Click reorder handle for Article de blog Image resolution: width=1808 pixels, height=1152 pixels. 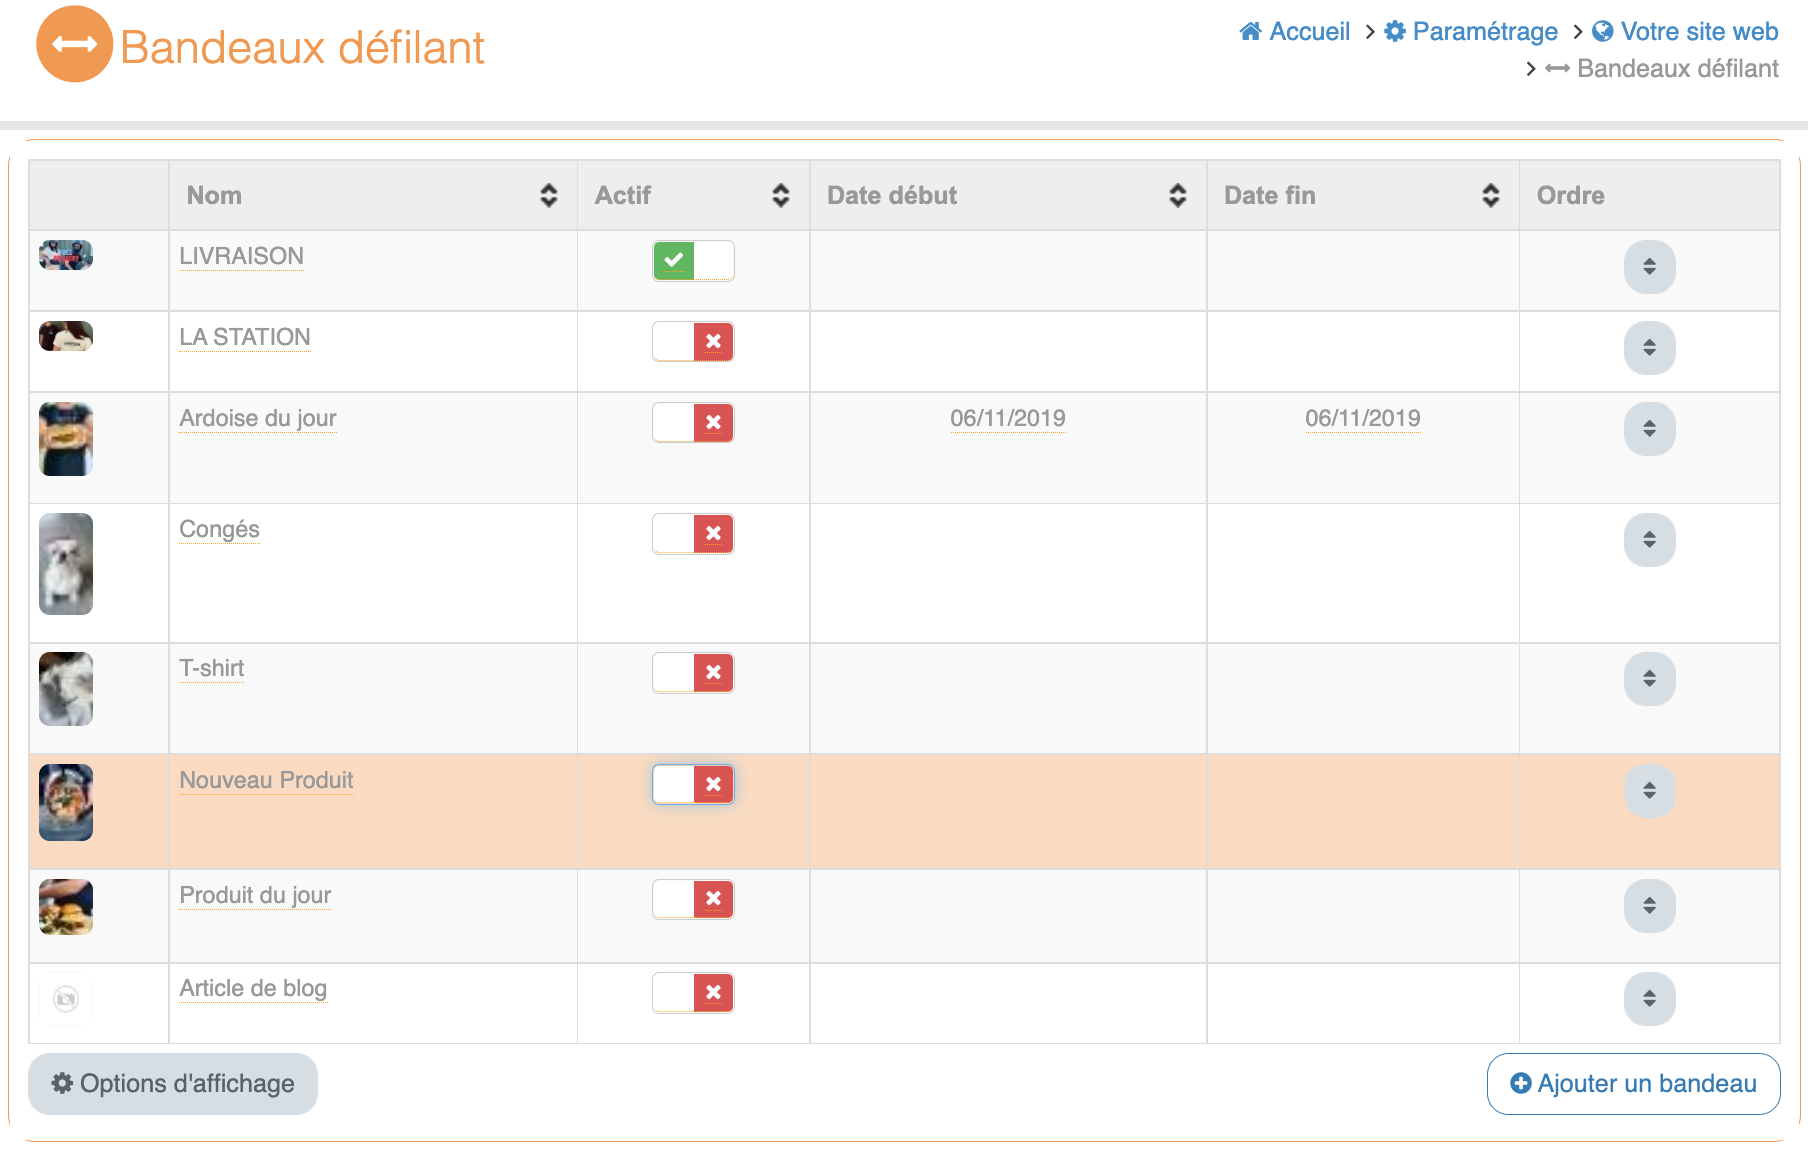1649,999
